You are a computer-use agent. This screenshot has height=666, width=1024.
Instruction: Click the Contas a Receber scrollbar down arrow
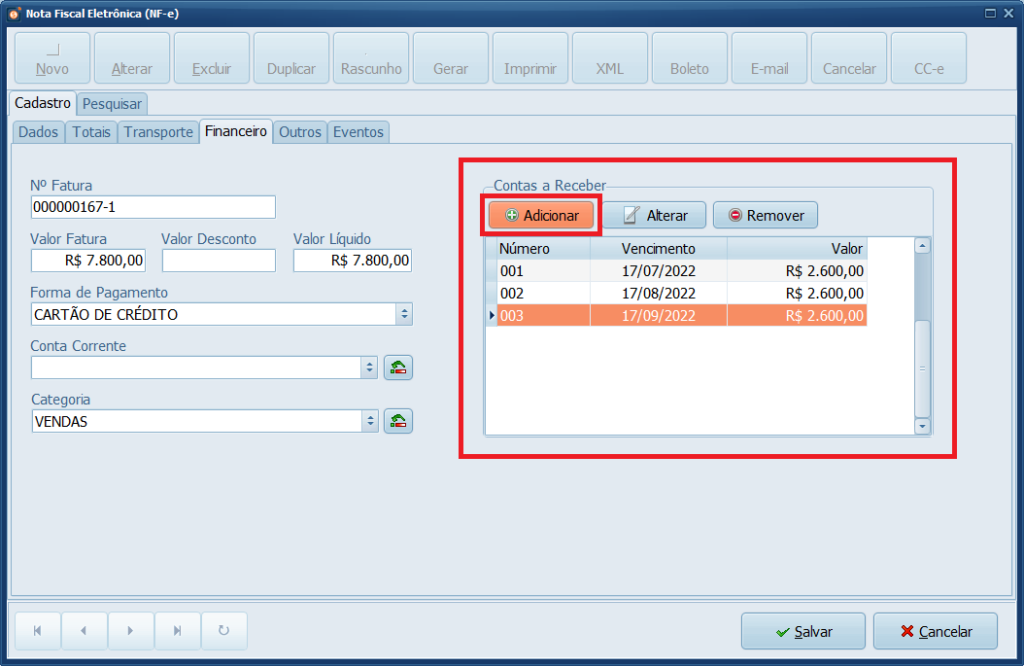pyautogui.click(x=922, y=427)
